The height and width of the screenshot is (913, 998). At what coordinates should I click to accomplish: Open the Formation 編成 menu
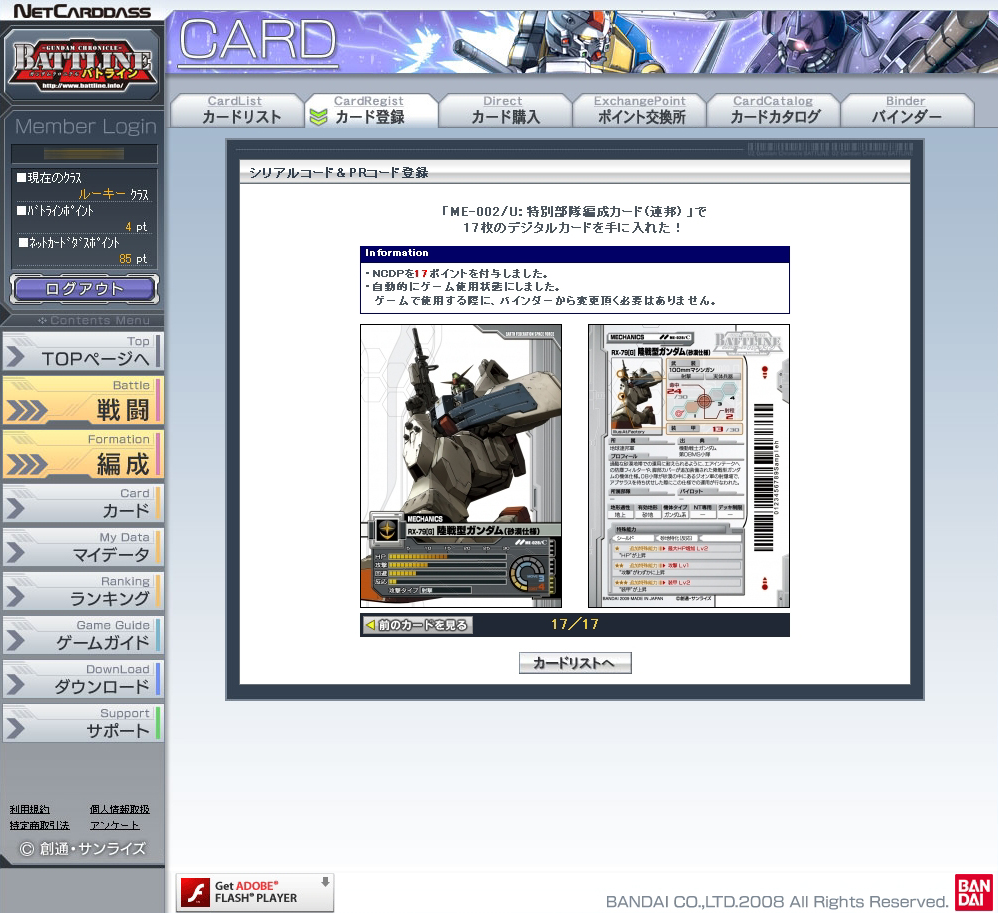[x=83, y=455]
